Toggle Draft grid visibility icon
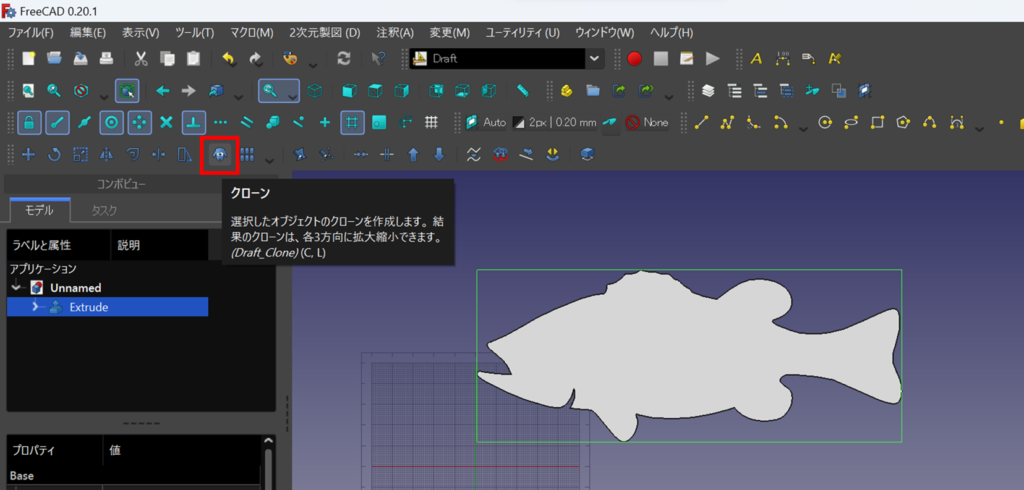 (x=431, y=122)
